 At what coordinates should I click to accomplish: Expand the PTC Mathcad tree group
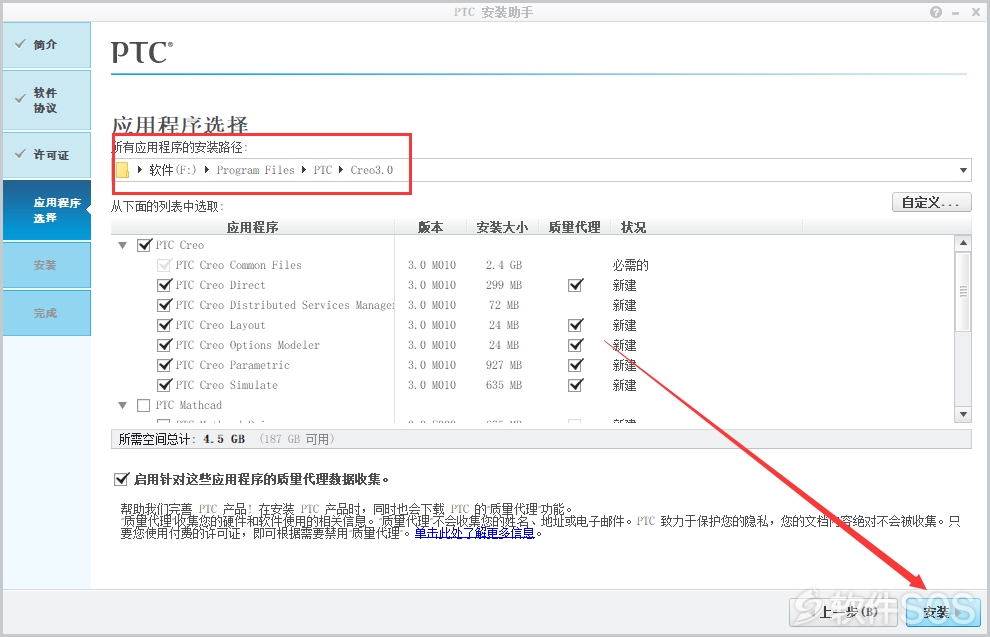click(x=122, y=405)
